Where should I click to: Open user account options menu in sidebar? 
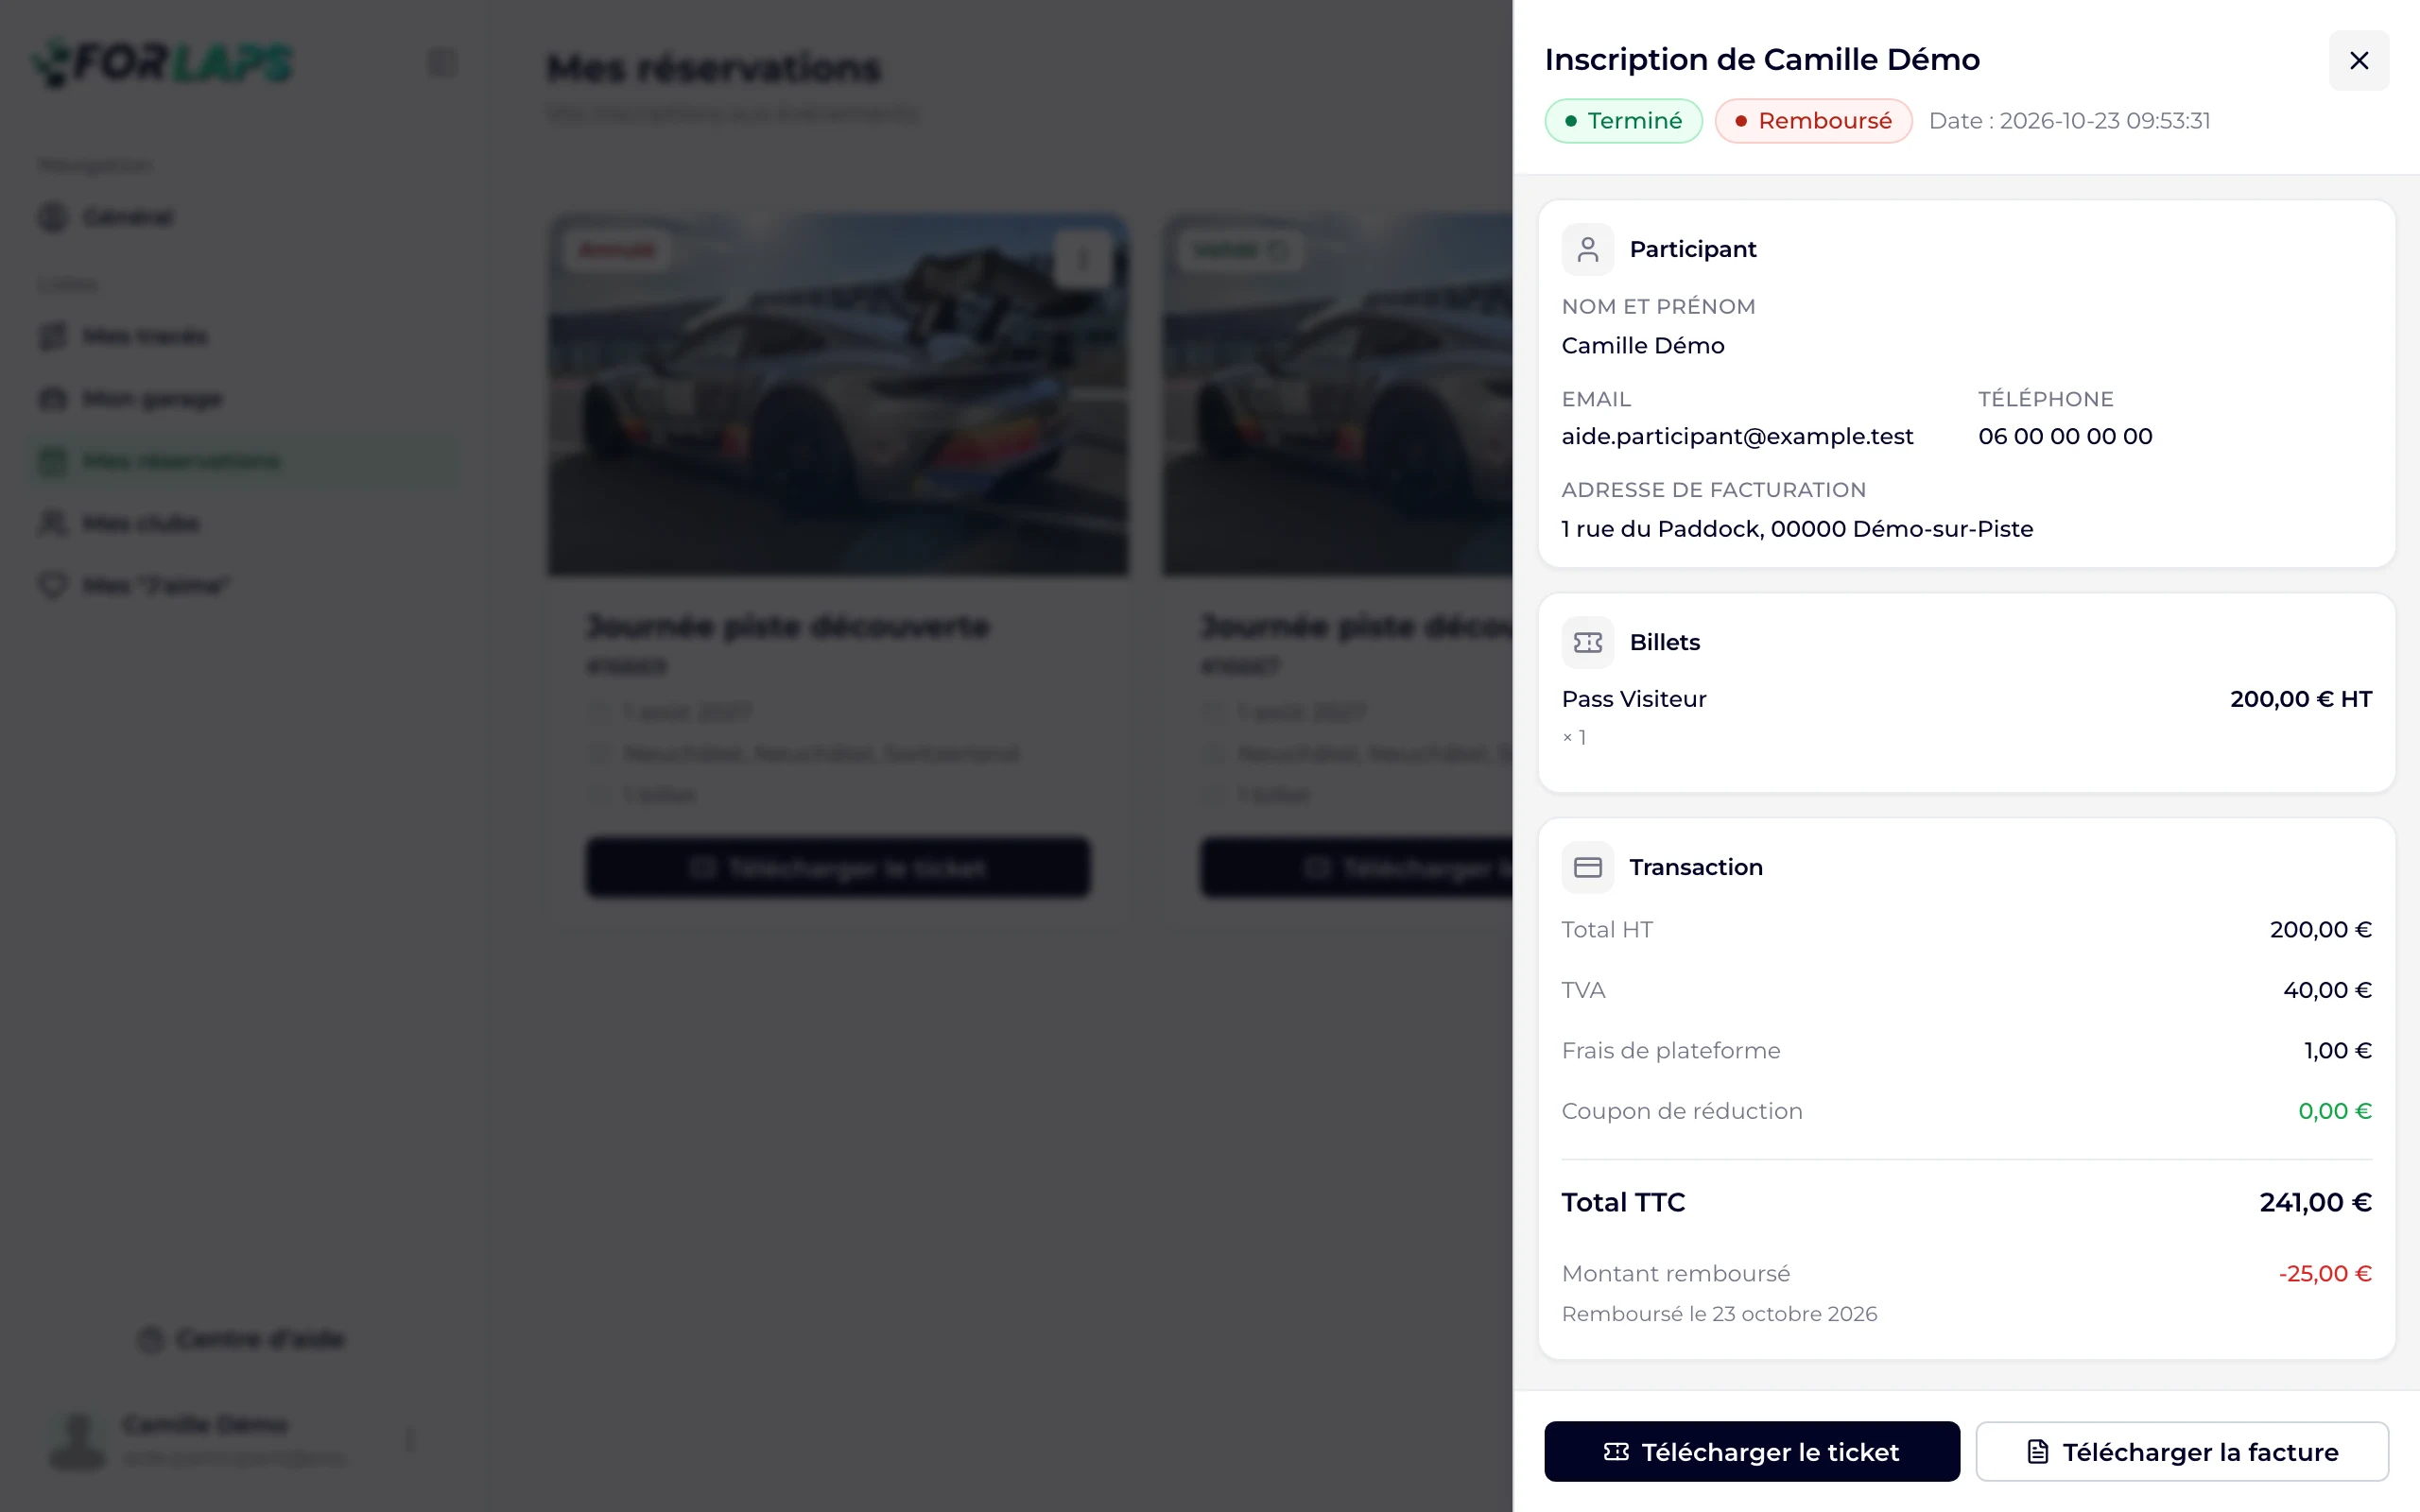(x=410, y=1440)
